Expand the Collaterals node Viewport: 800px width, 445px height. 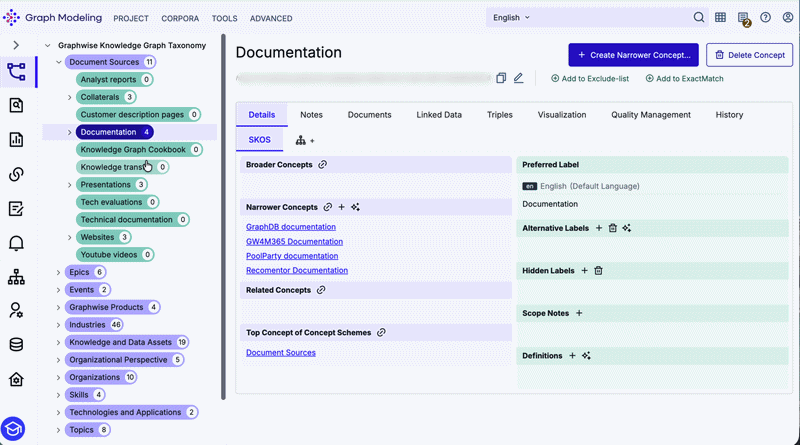pyautogui.click(x=70, y=97)
